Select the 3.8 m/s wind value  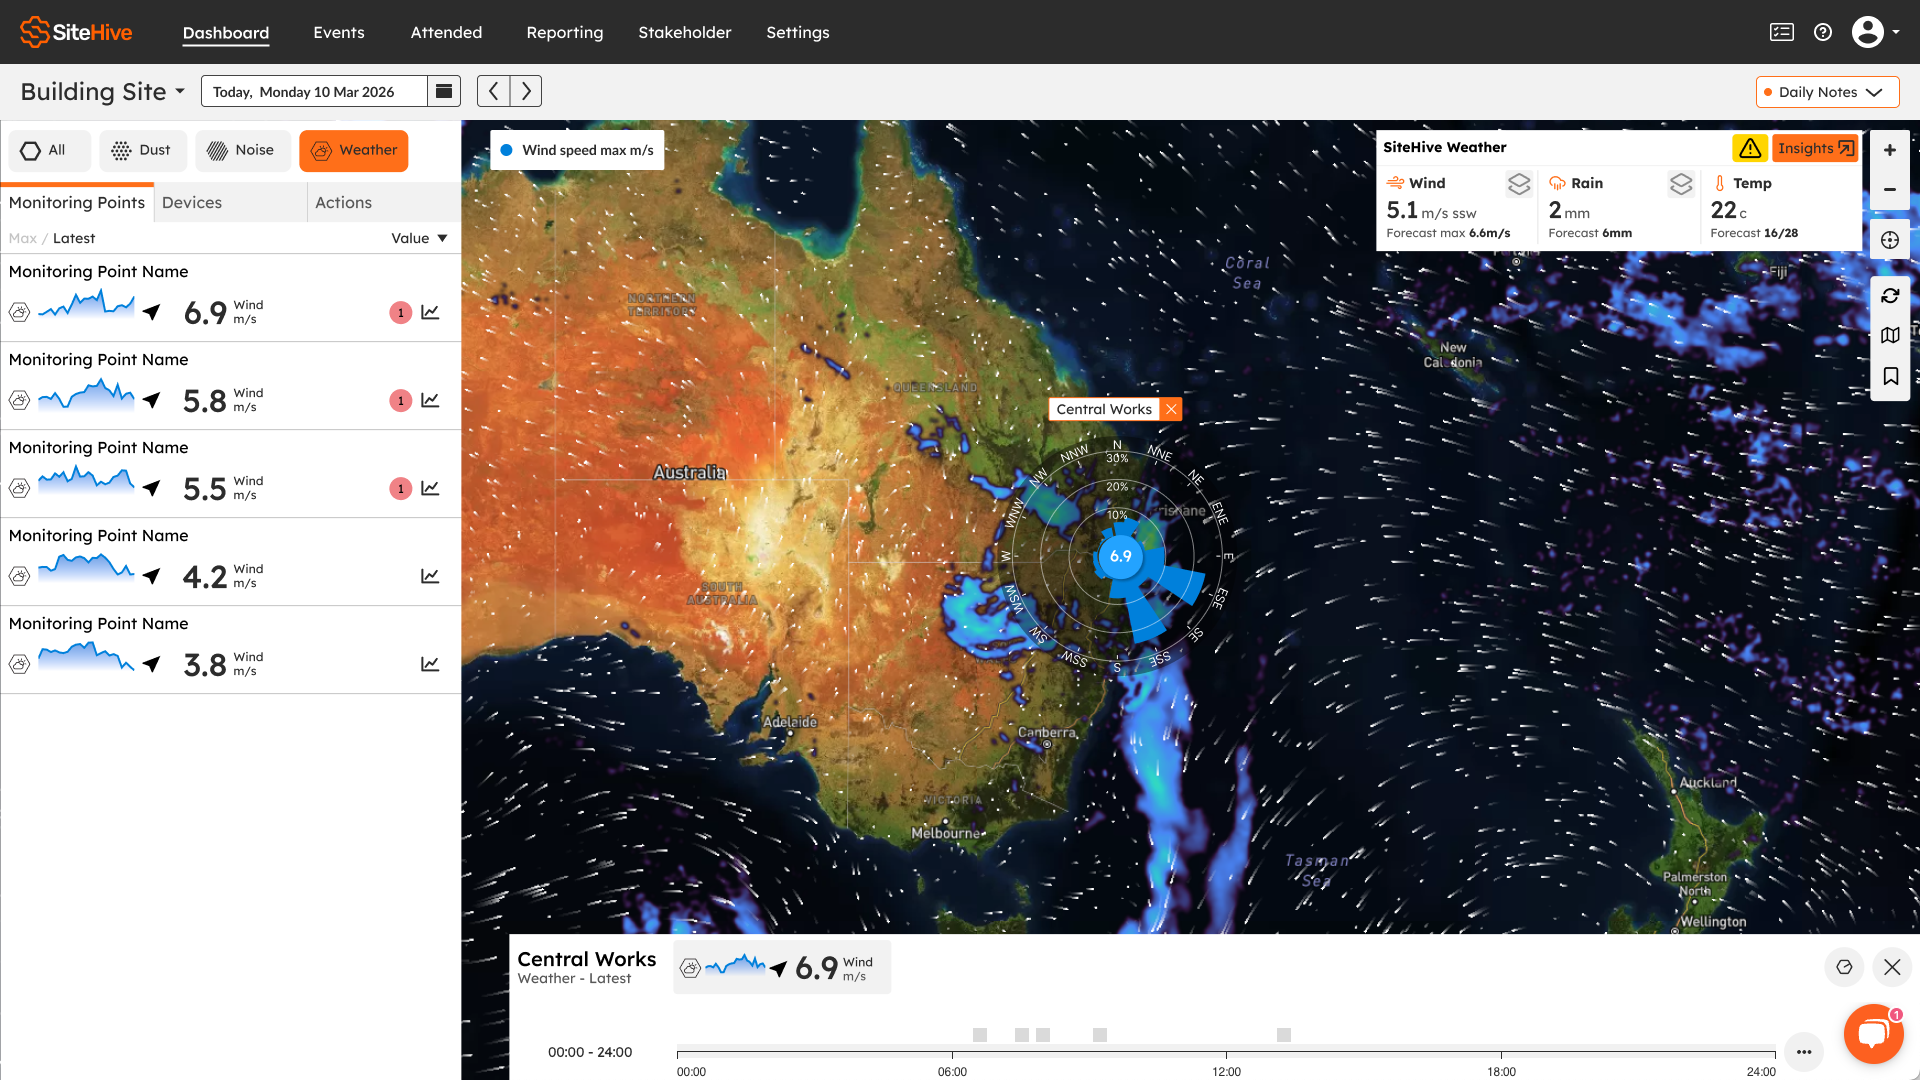click(x=205, y=665)
